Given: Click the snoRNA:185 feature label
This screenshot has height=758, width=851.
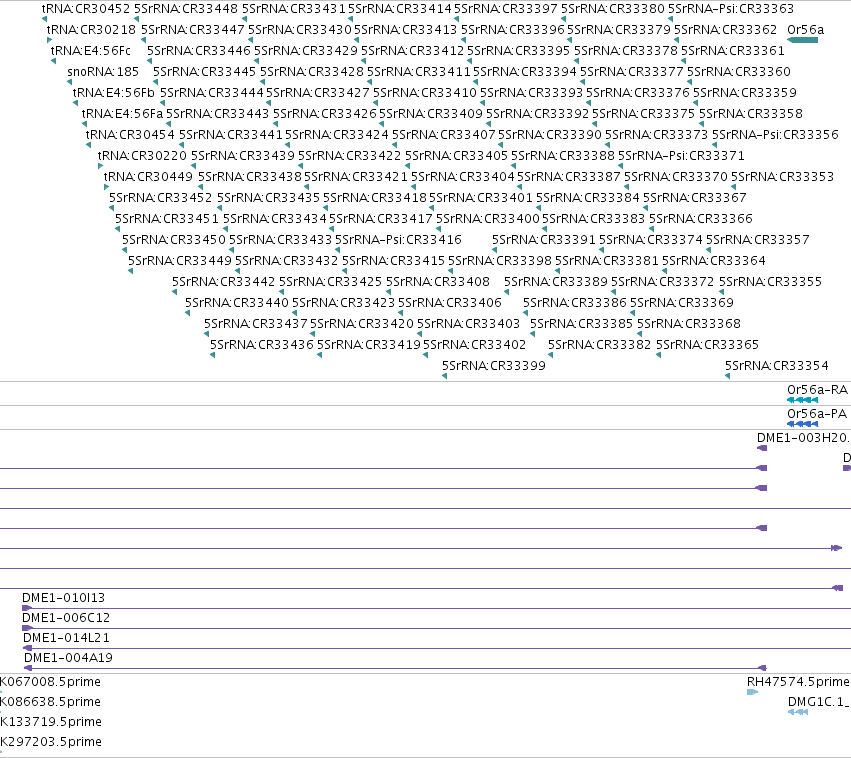Looking at the screenshot, I should [x=103, y=72].
